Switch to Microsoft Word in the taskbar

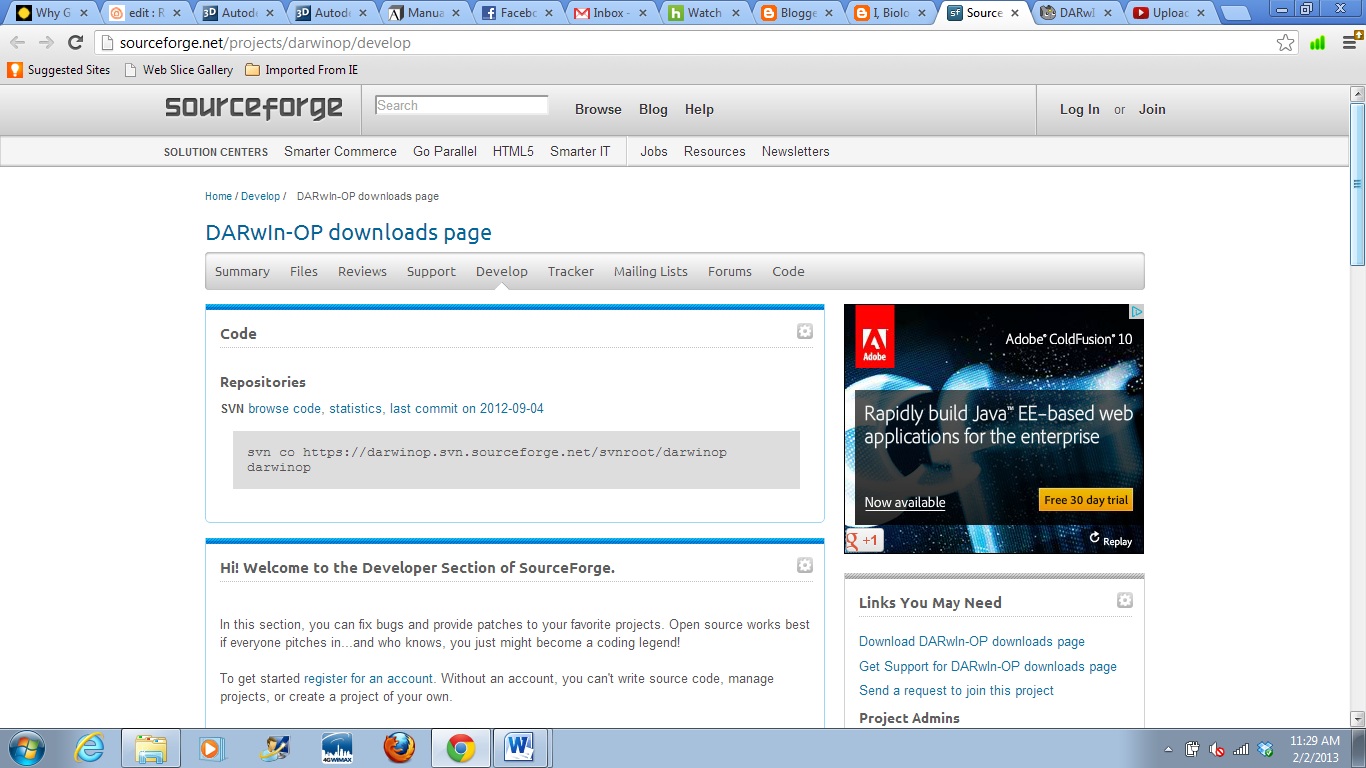(x=521, y=748)
